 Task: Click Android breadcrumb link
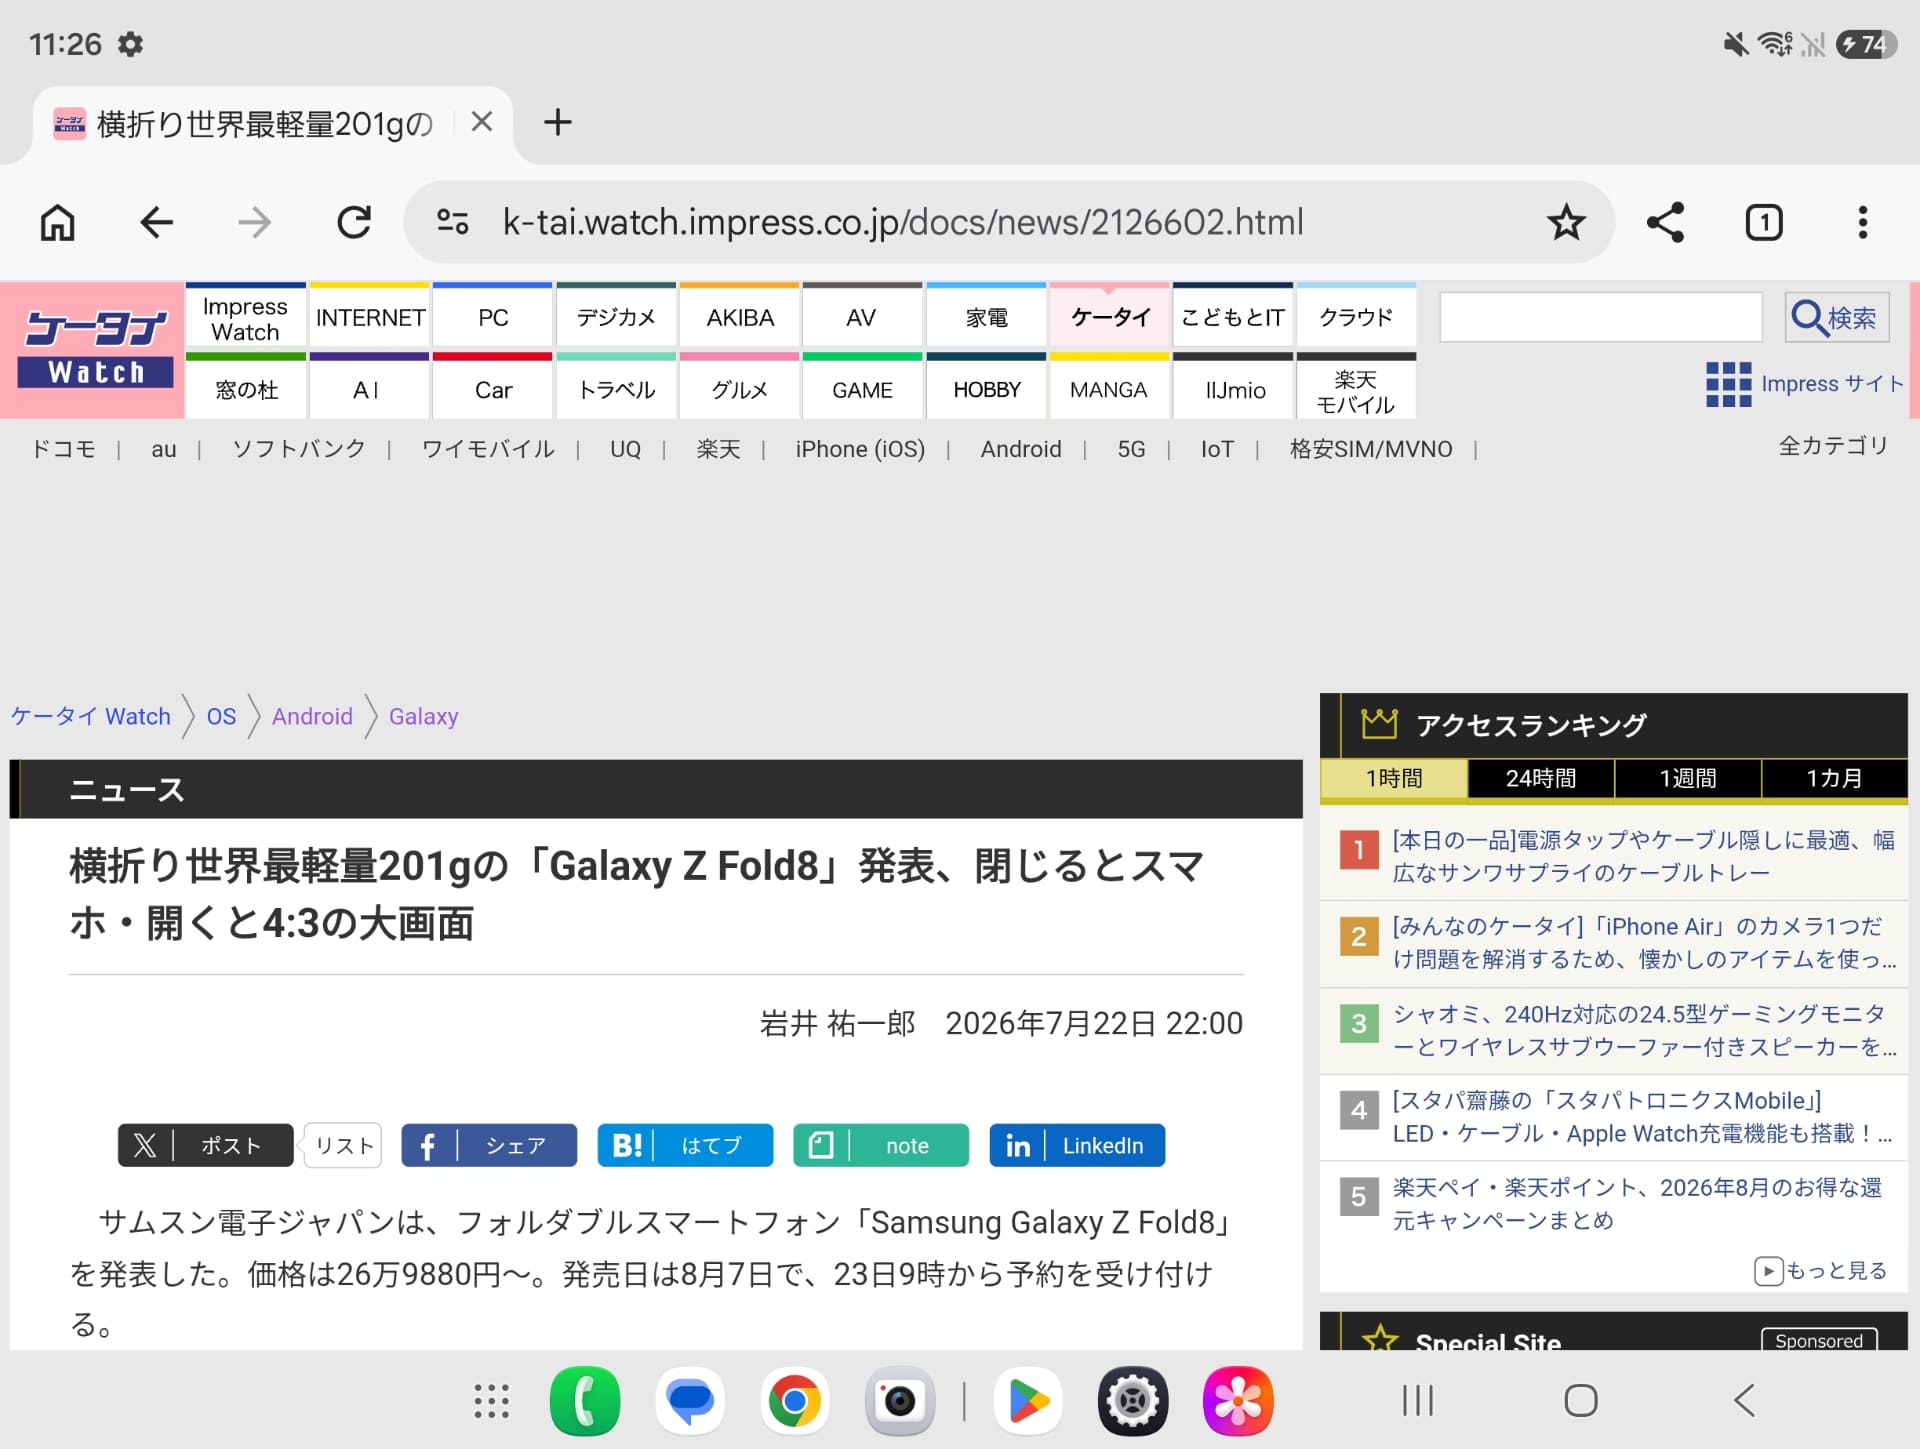[312, 716]
